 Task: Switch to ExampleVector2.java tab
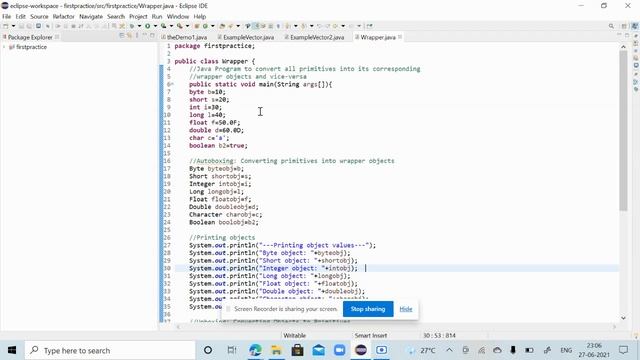tap(317, 37)
